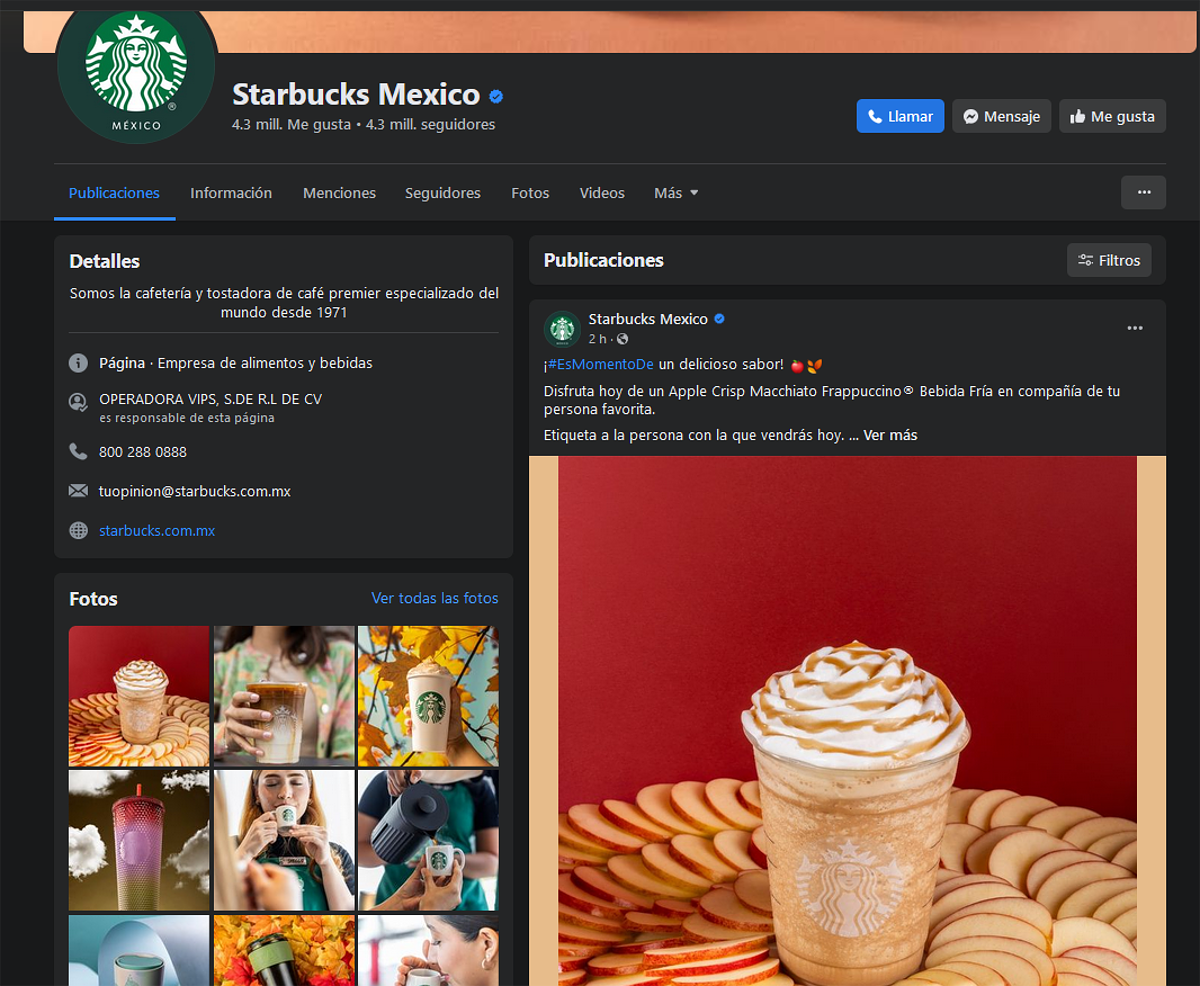Image resolution: width=1200 pixels, height=986 pixels.
Task: Click the website globe icon
Action: click(78, 530)
